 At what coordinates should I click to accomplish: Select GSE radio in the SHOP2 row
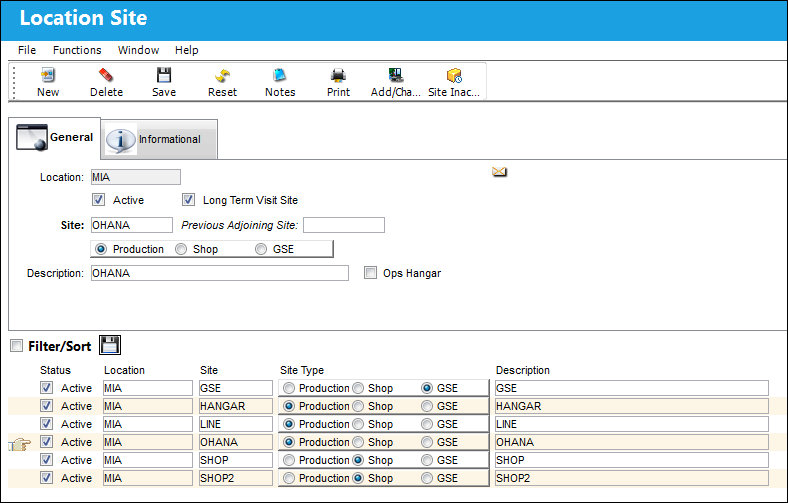(x=427, y=478)
